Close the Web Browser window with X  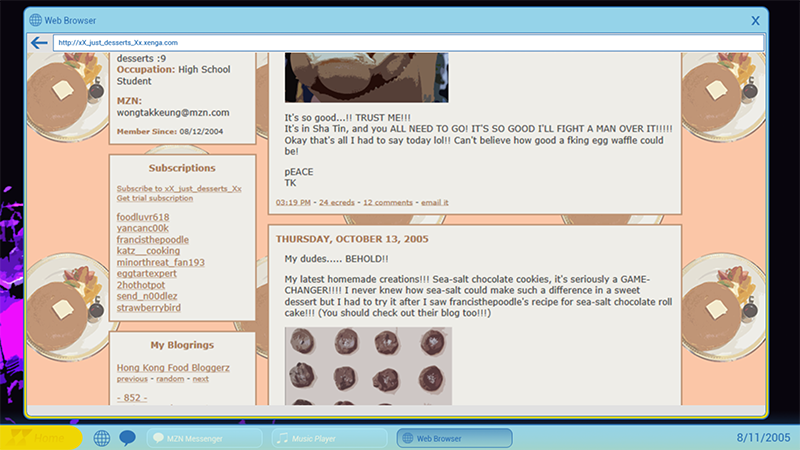pyautogui.click(x=755, y=20)
